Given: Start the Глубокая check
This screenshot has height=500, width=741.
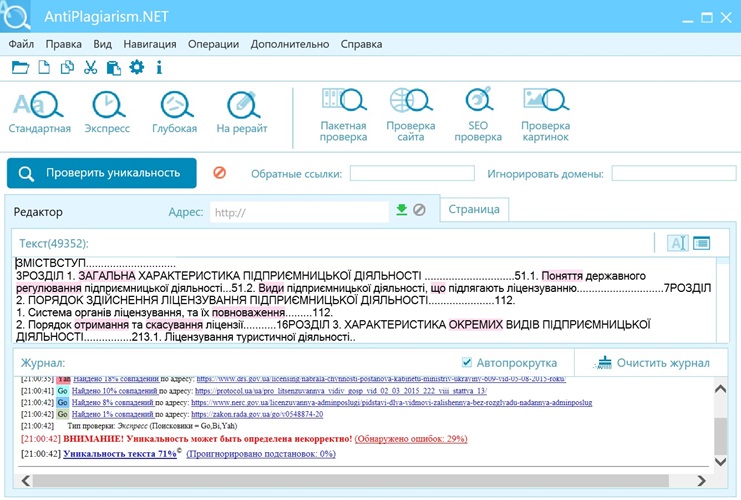Looking at the screenshot, I should (x=175, y=112).
